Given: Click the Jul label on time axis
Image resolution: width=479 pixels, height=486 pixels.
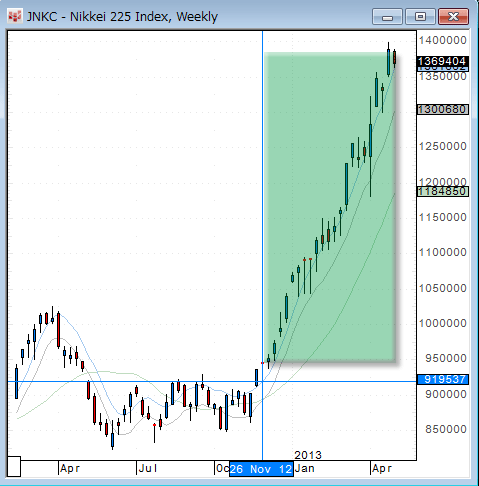Looking at the screenshot, I should [x=148, y=468].
